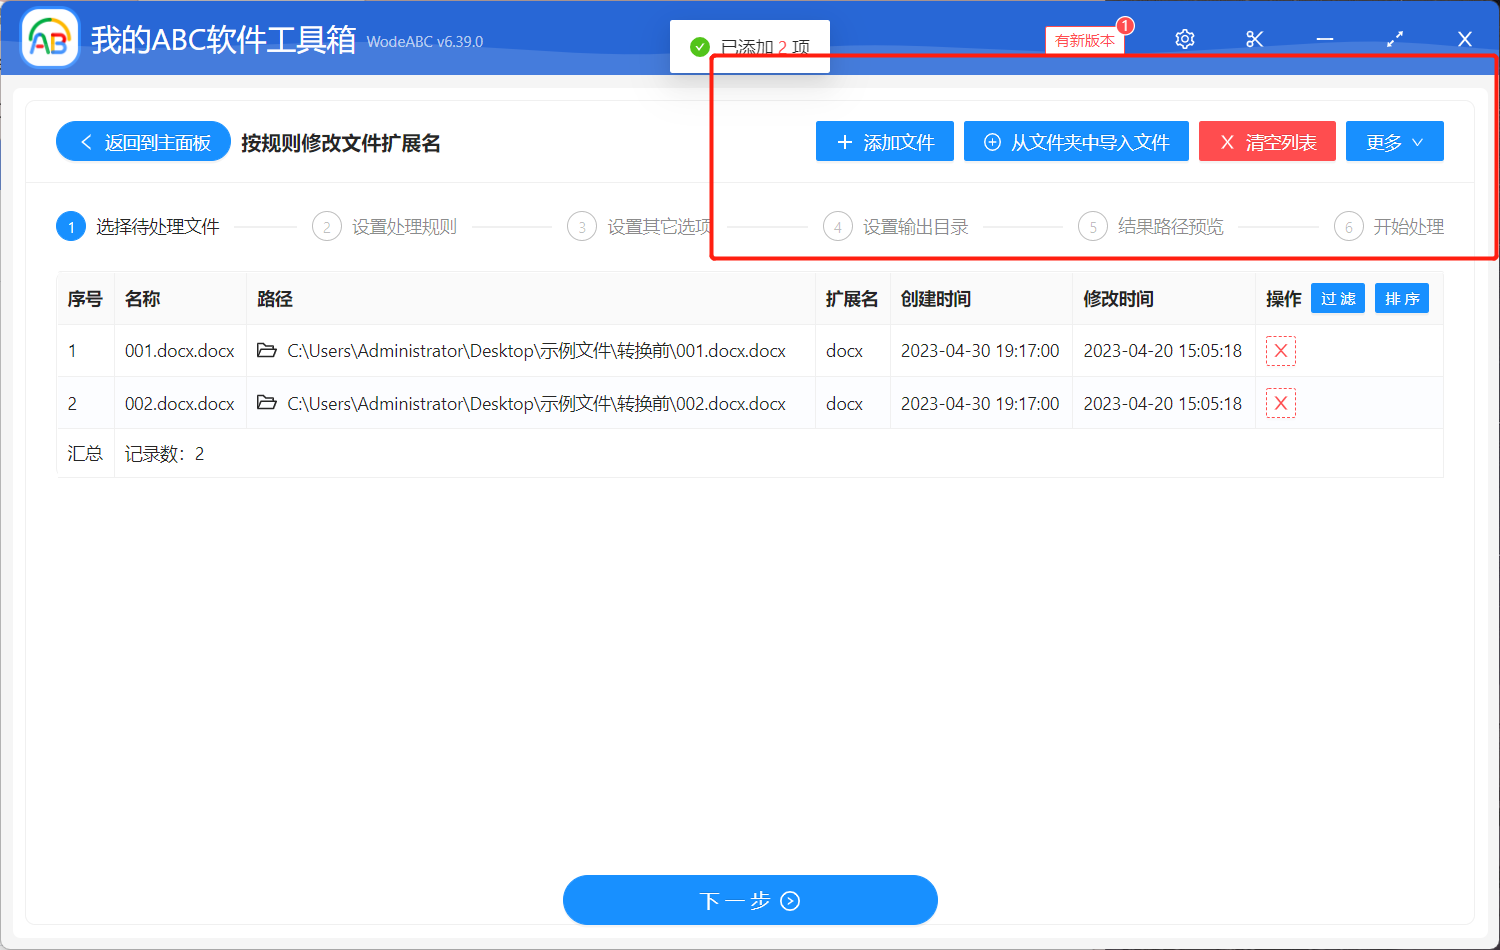Open folder icon next to 001.docx.docx path
This screenshot has height=950, width=1500.
click(x=266, y=350)
